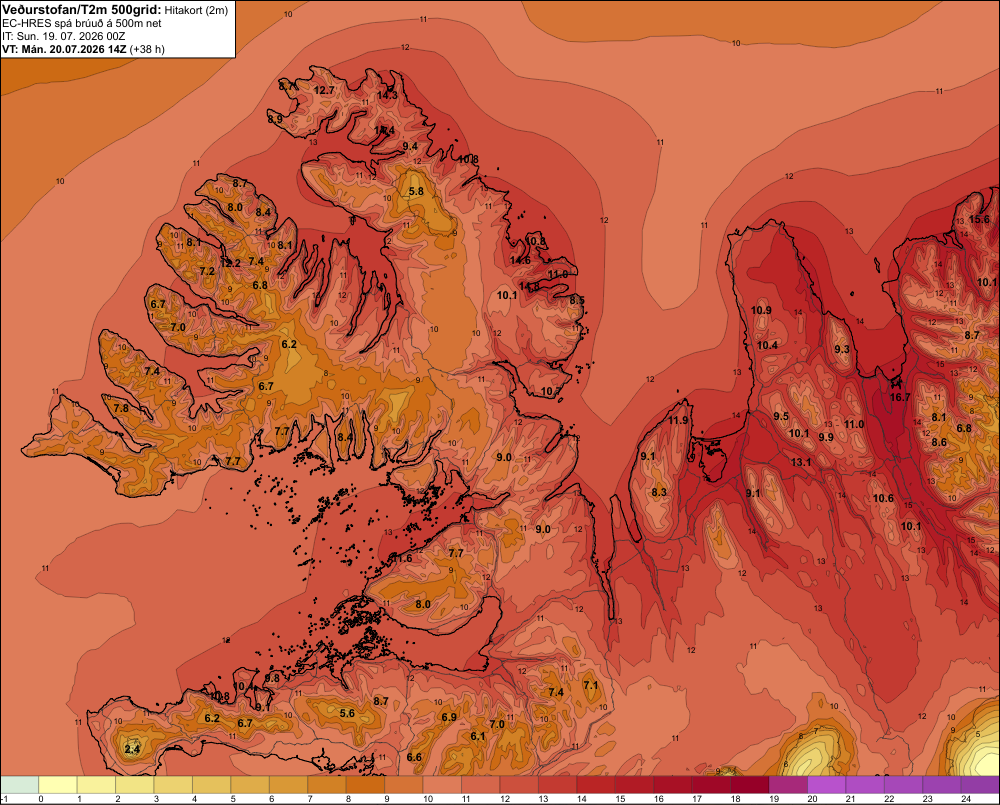Click the 13.1 temperature label
This screenshot has height=805, width=1000.
pyautogui.click(x=801, y=462)
